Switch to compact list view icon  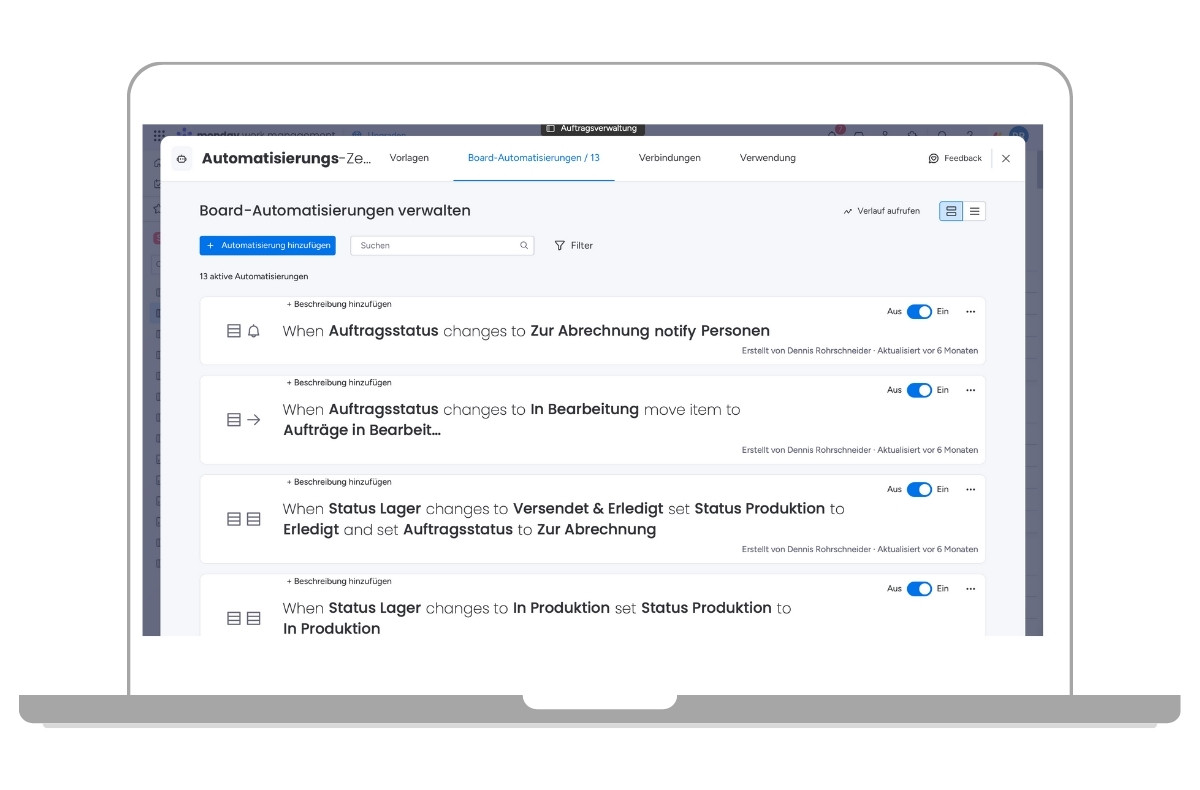point(974,211)
